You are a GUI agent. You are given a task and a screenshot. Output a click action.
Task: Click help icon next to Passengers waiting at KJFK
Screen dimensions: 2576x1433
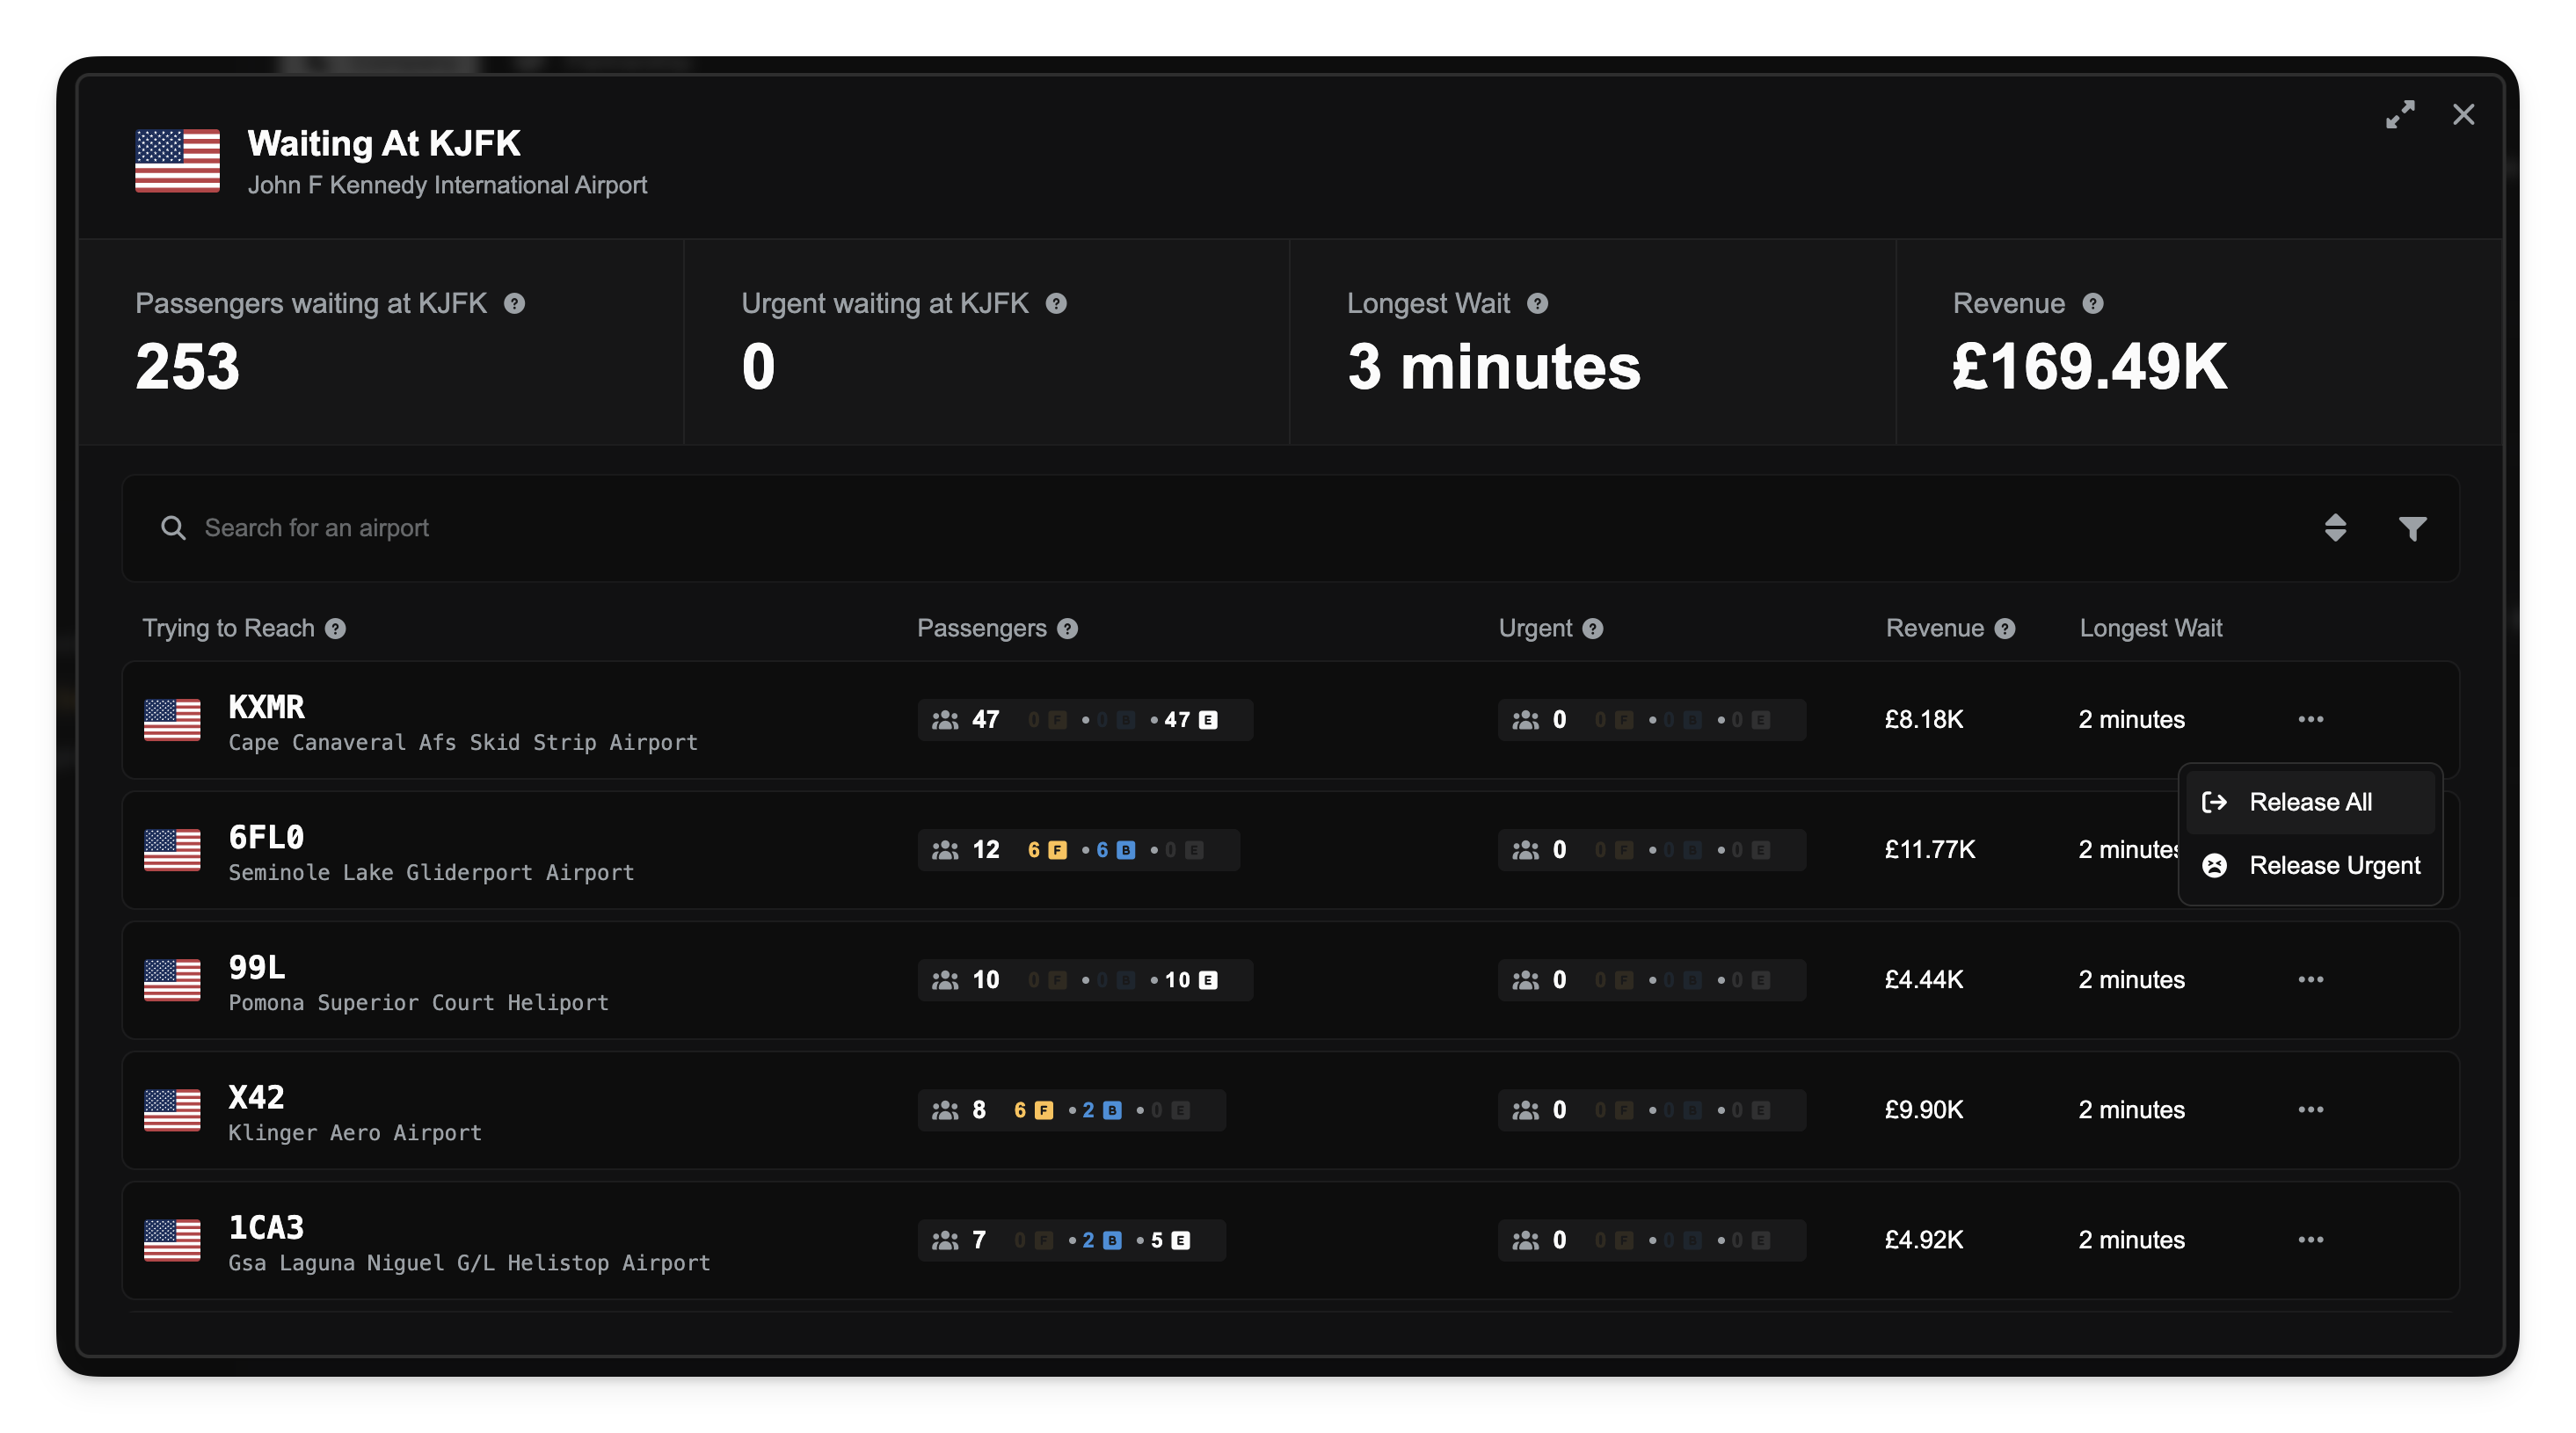[514, 303]
